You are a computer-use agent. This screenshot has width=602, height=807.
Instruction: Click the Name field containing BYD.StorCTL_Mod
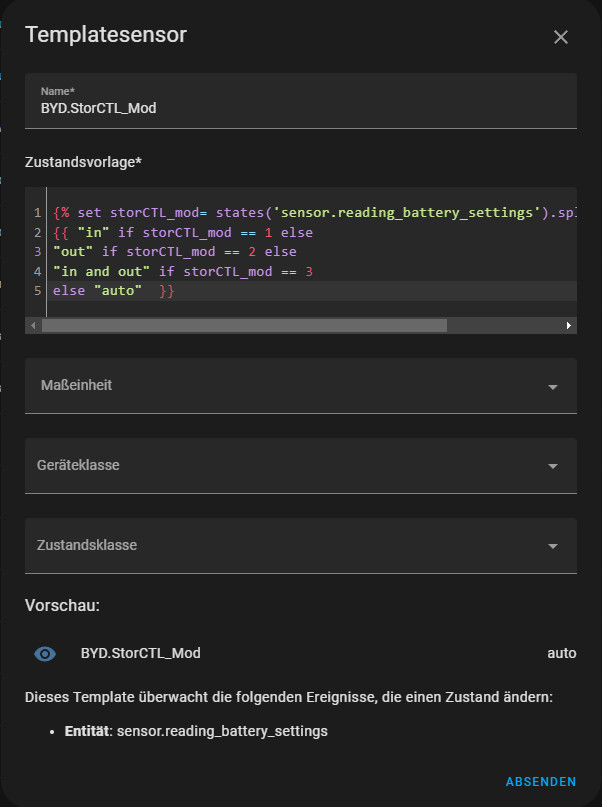(x=300, y=108)
